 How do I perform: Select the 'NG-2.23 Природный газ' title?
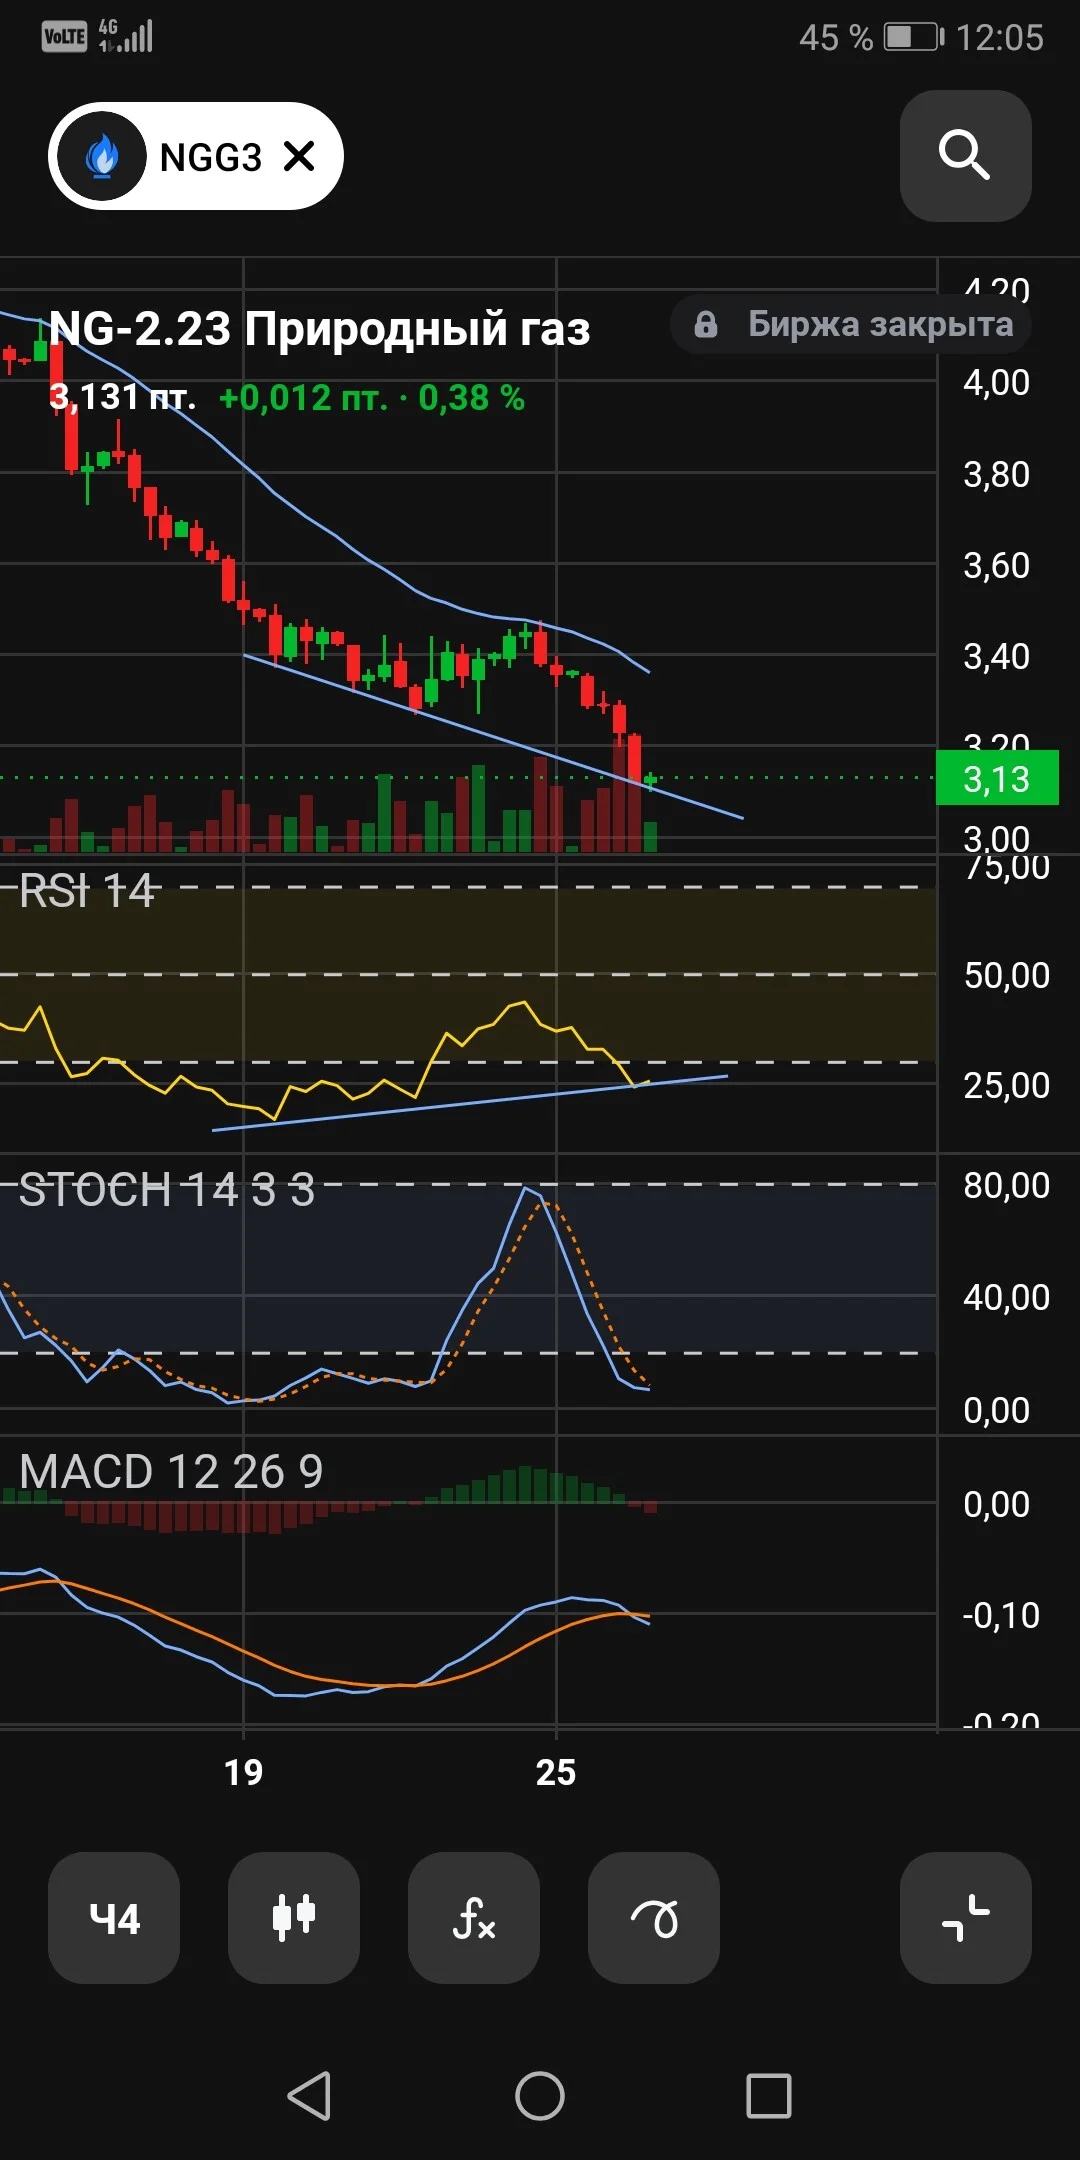[x=320, y=328]
